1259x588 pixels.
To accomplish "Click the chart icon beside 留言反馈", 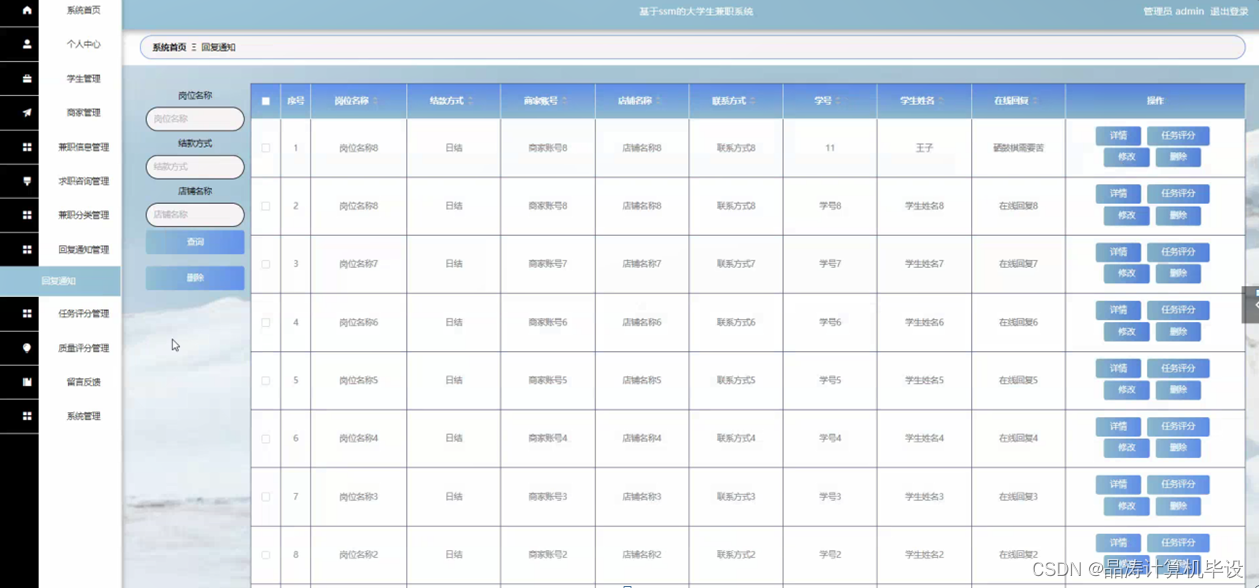I will coord(27,382).
